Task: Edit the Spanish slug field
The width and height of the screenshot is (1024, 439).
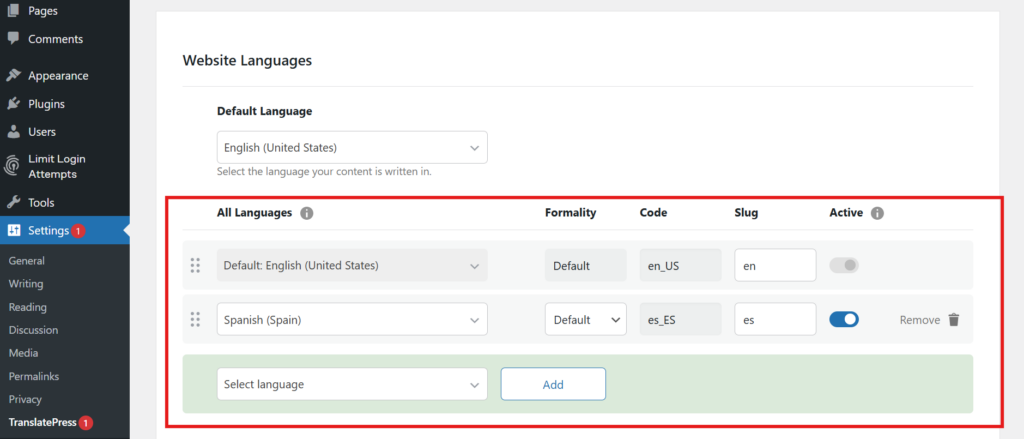Action: click(775, 319)
